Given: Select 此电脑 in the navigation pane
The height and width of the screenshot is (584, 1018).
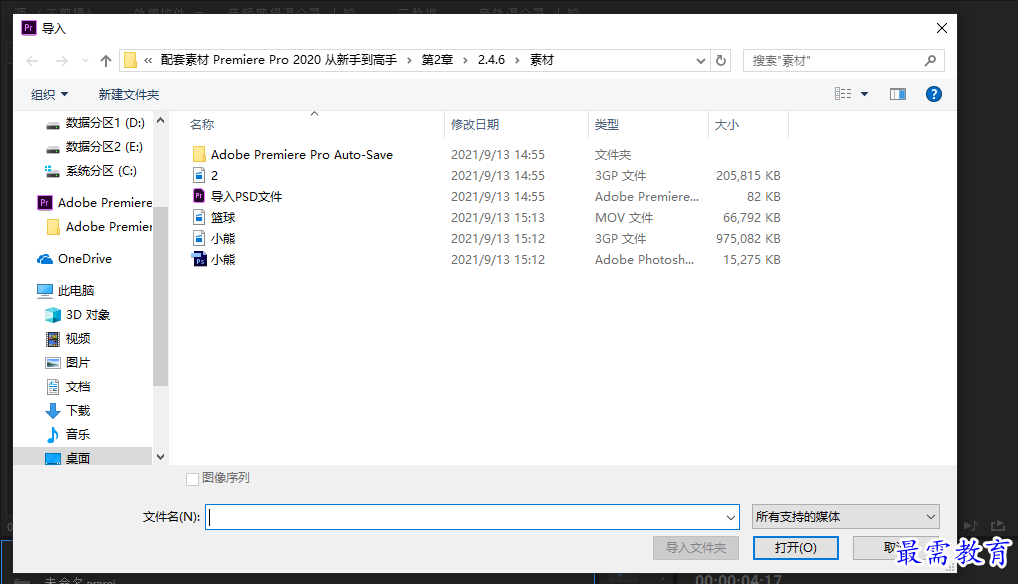Looking at the screenshot, I should [x=66, y=291].
